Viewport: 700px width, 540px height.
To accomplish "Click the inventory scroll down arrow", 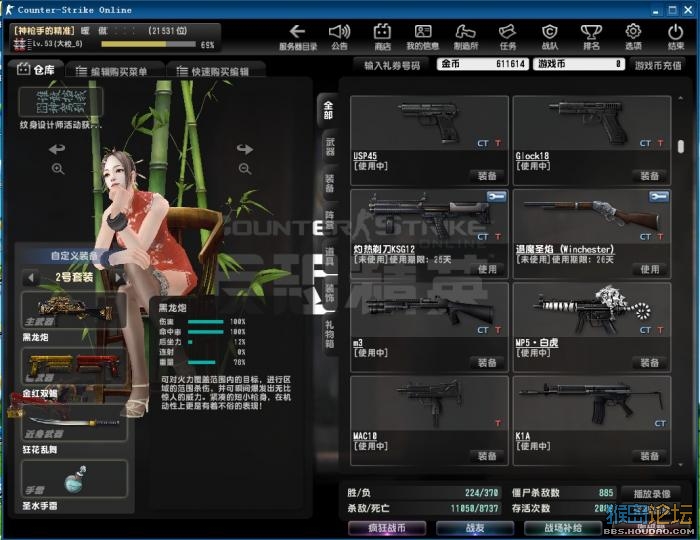I will pyautogui.click(x=680, y=465).
